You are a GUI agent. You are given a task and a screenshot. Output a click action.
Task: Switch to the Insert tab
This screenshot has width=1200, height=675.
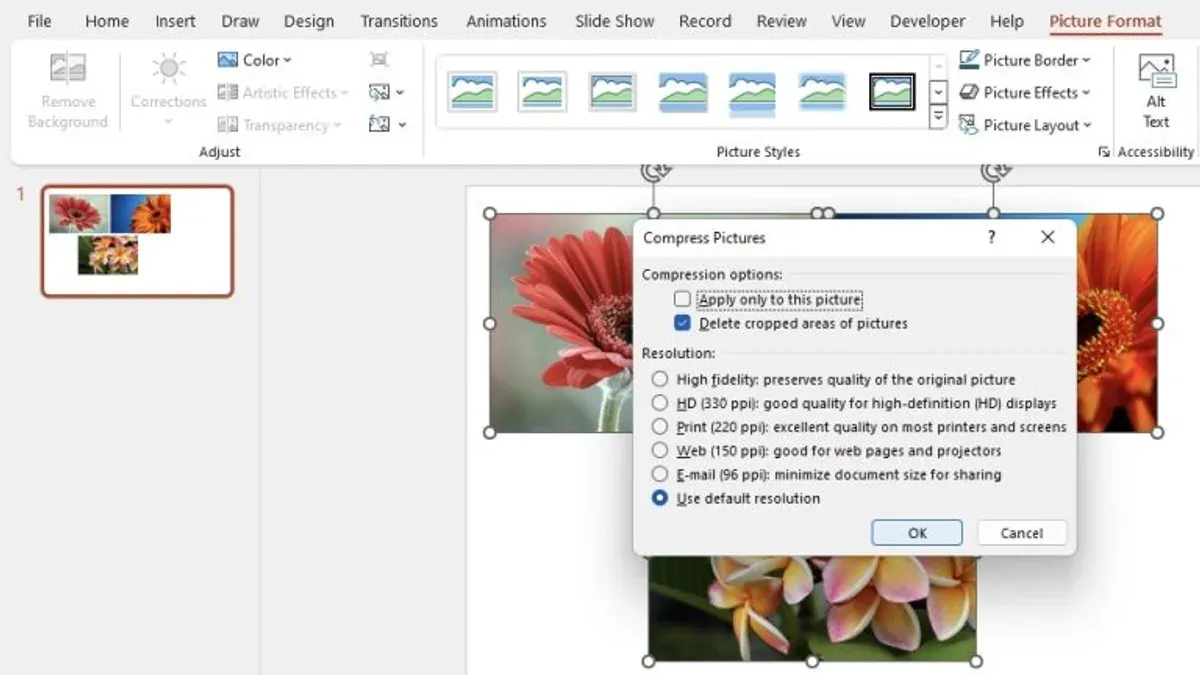click(x=175, y=21)
